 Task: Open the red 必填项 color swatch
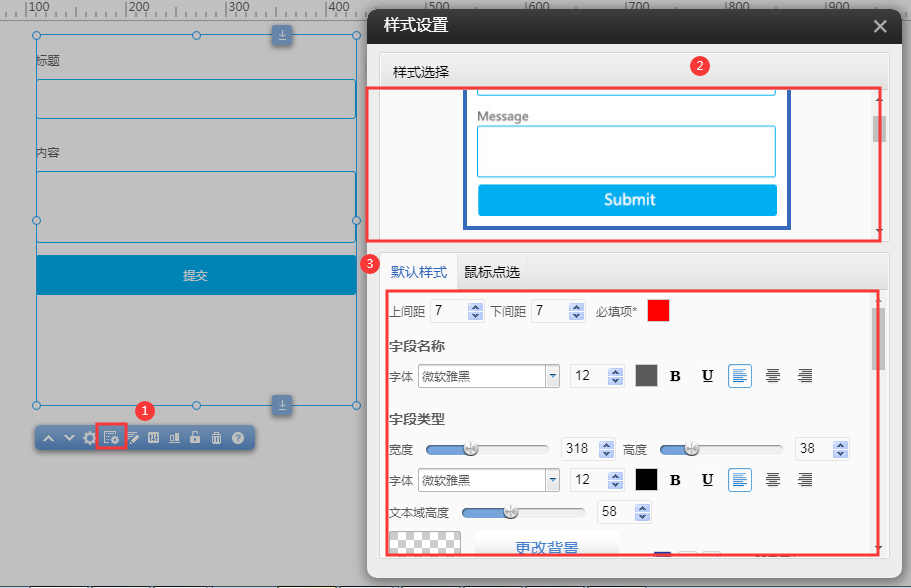tap(658, 311)
